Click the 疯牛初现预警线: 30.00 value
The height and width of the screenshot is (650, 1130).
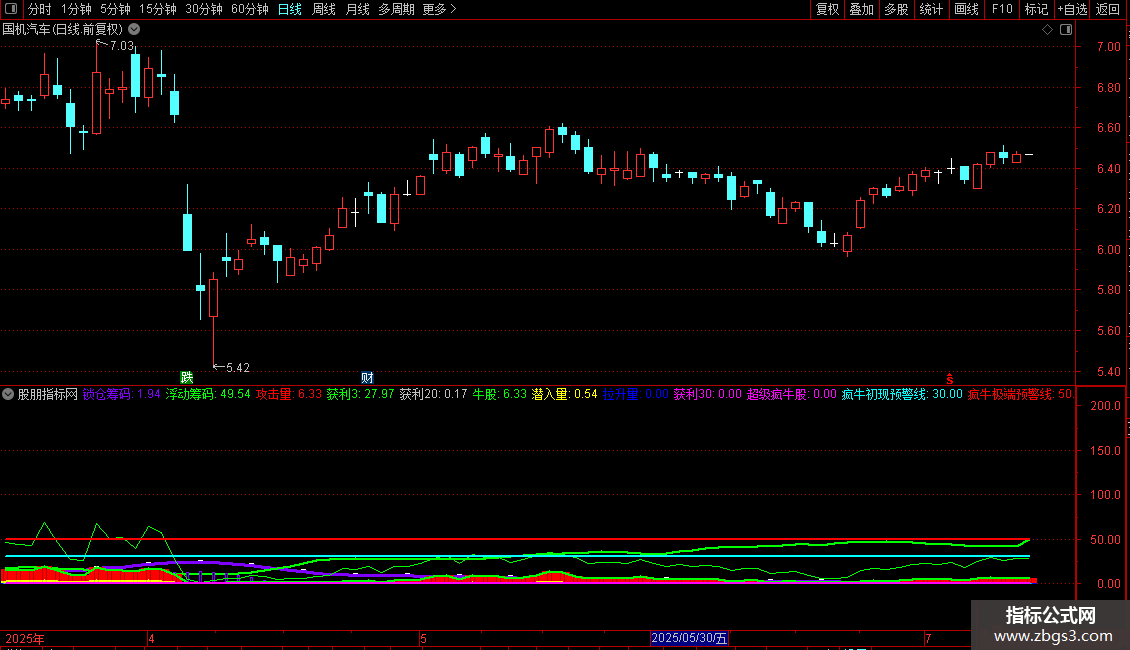click(x=902, y=394)
